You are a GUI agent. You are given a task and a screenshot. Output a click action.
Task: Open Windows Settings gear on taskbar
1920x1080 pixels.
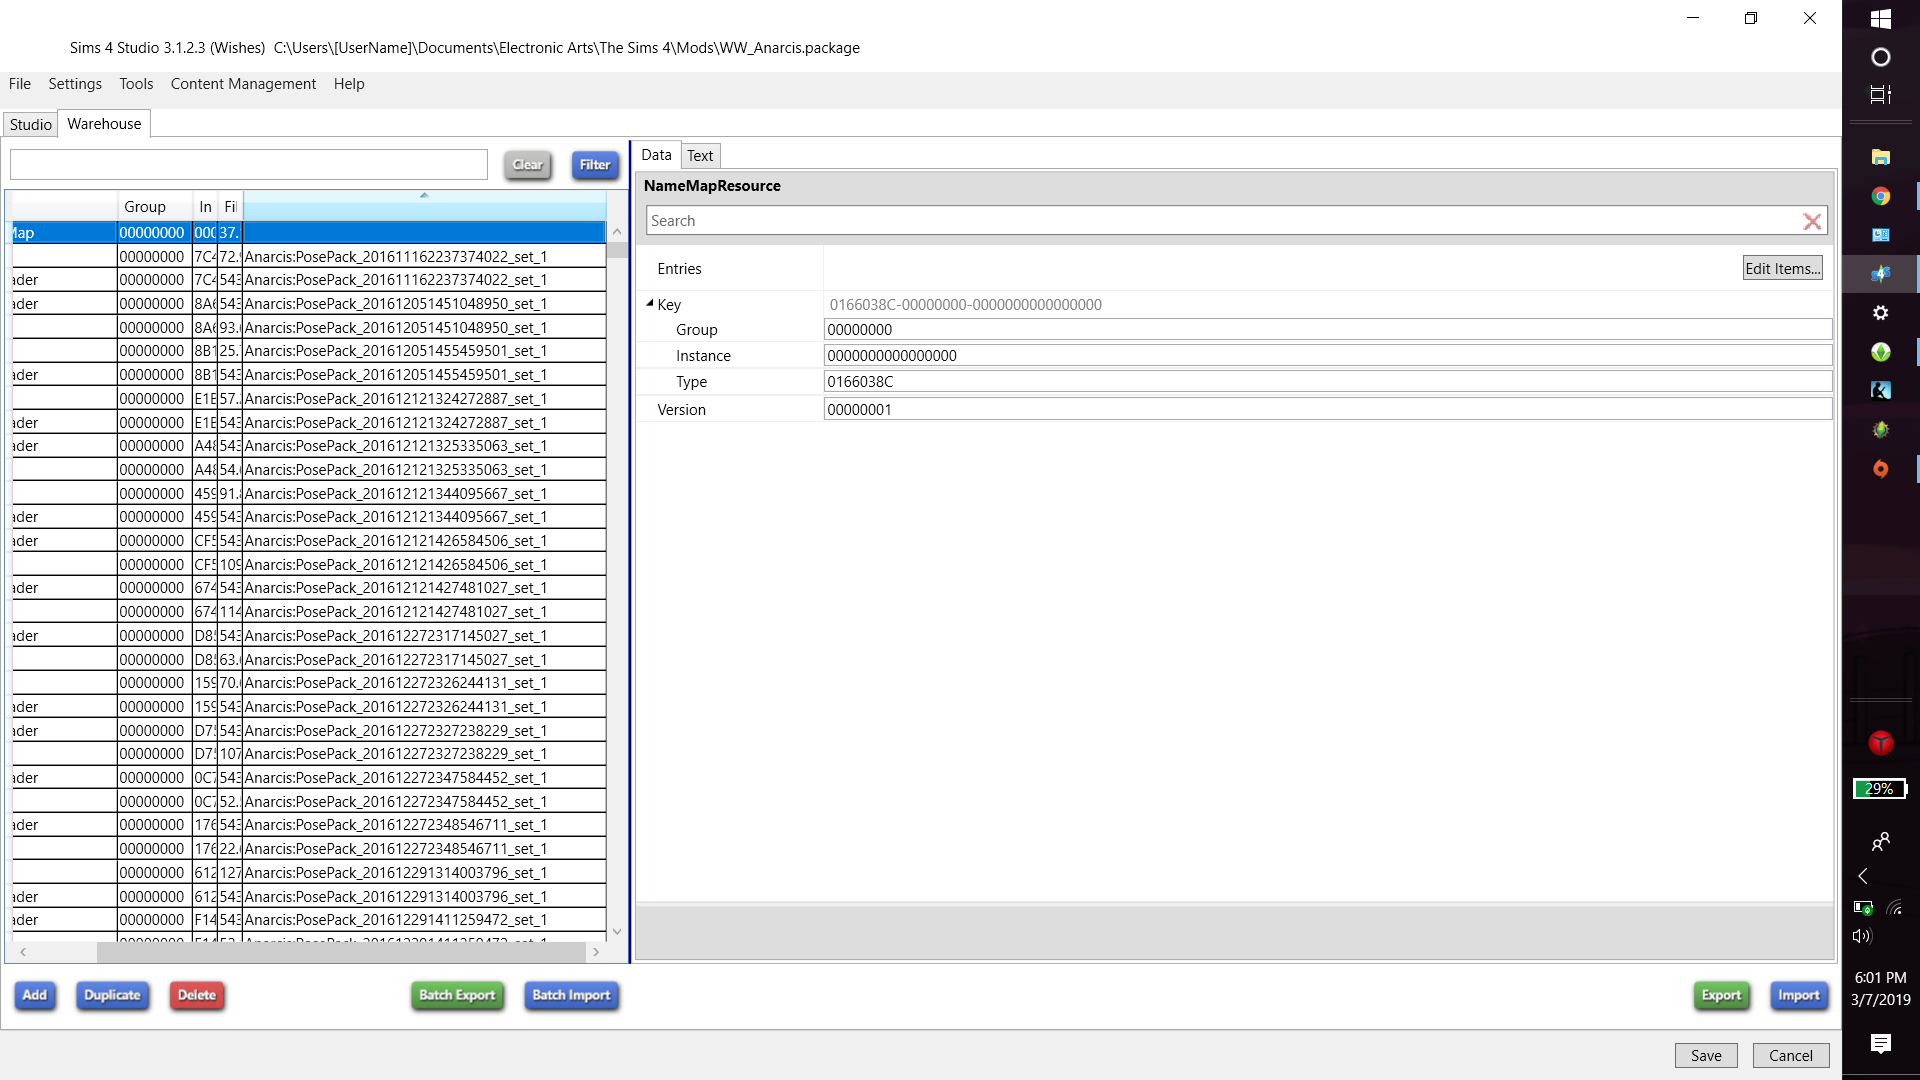point(1880,313)
